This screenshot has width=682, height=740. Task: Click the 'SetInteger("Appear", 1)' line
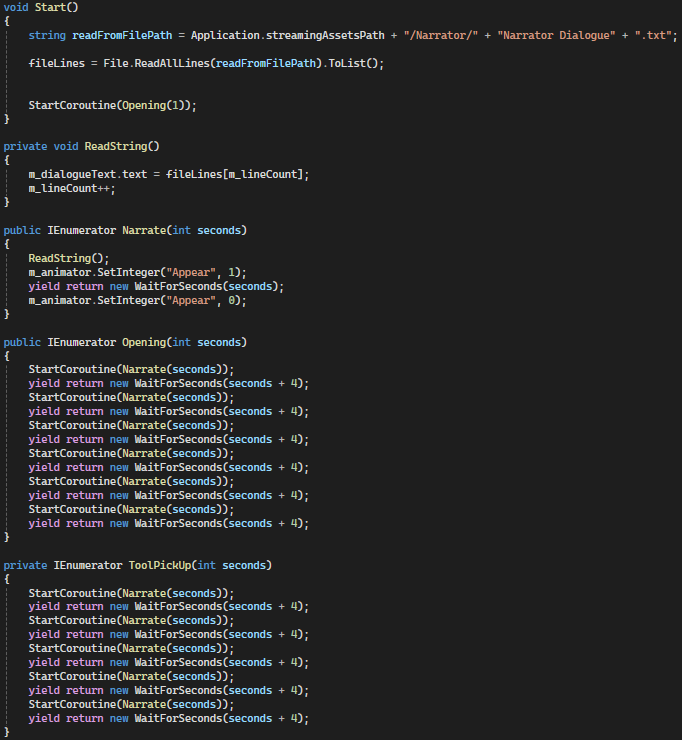pyautogui.click(x=137, y=272)
